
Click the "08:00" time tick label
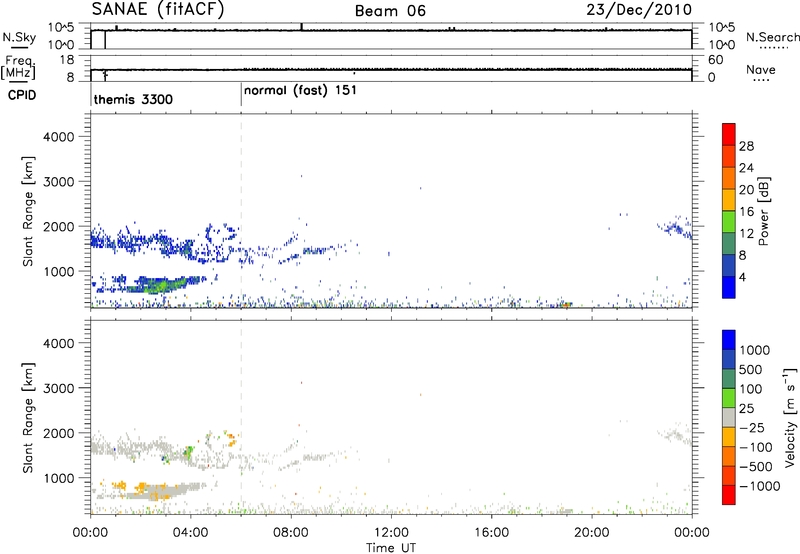291,533
